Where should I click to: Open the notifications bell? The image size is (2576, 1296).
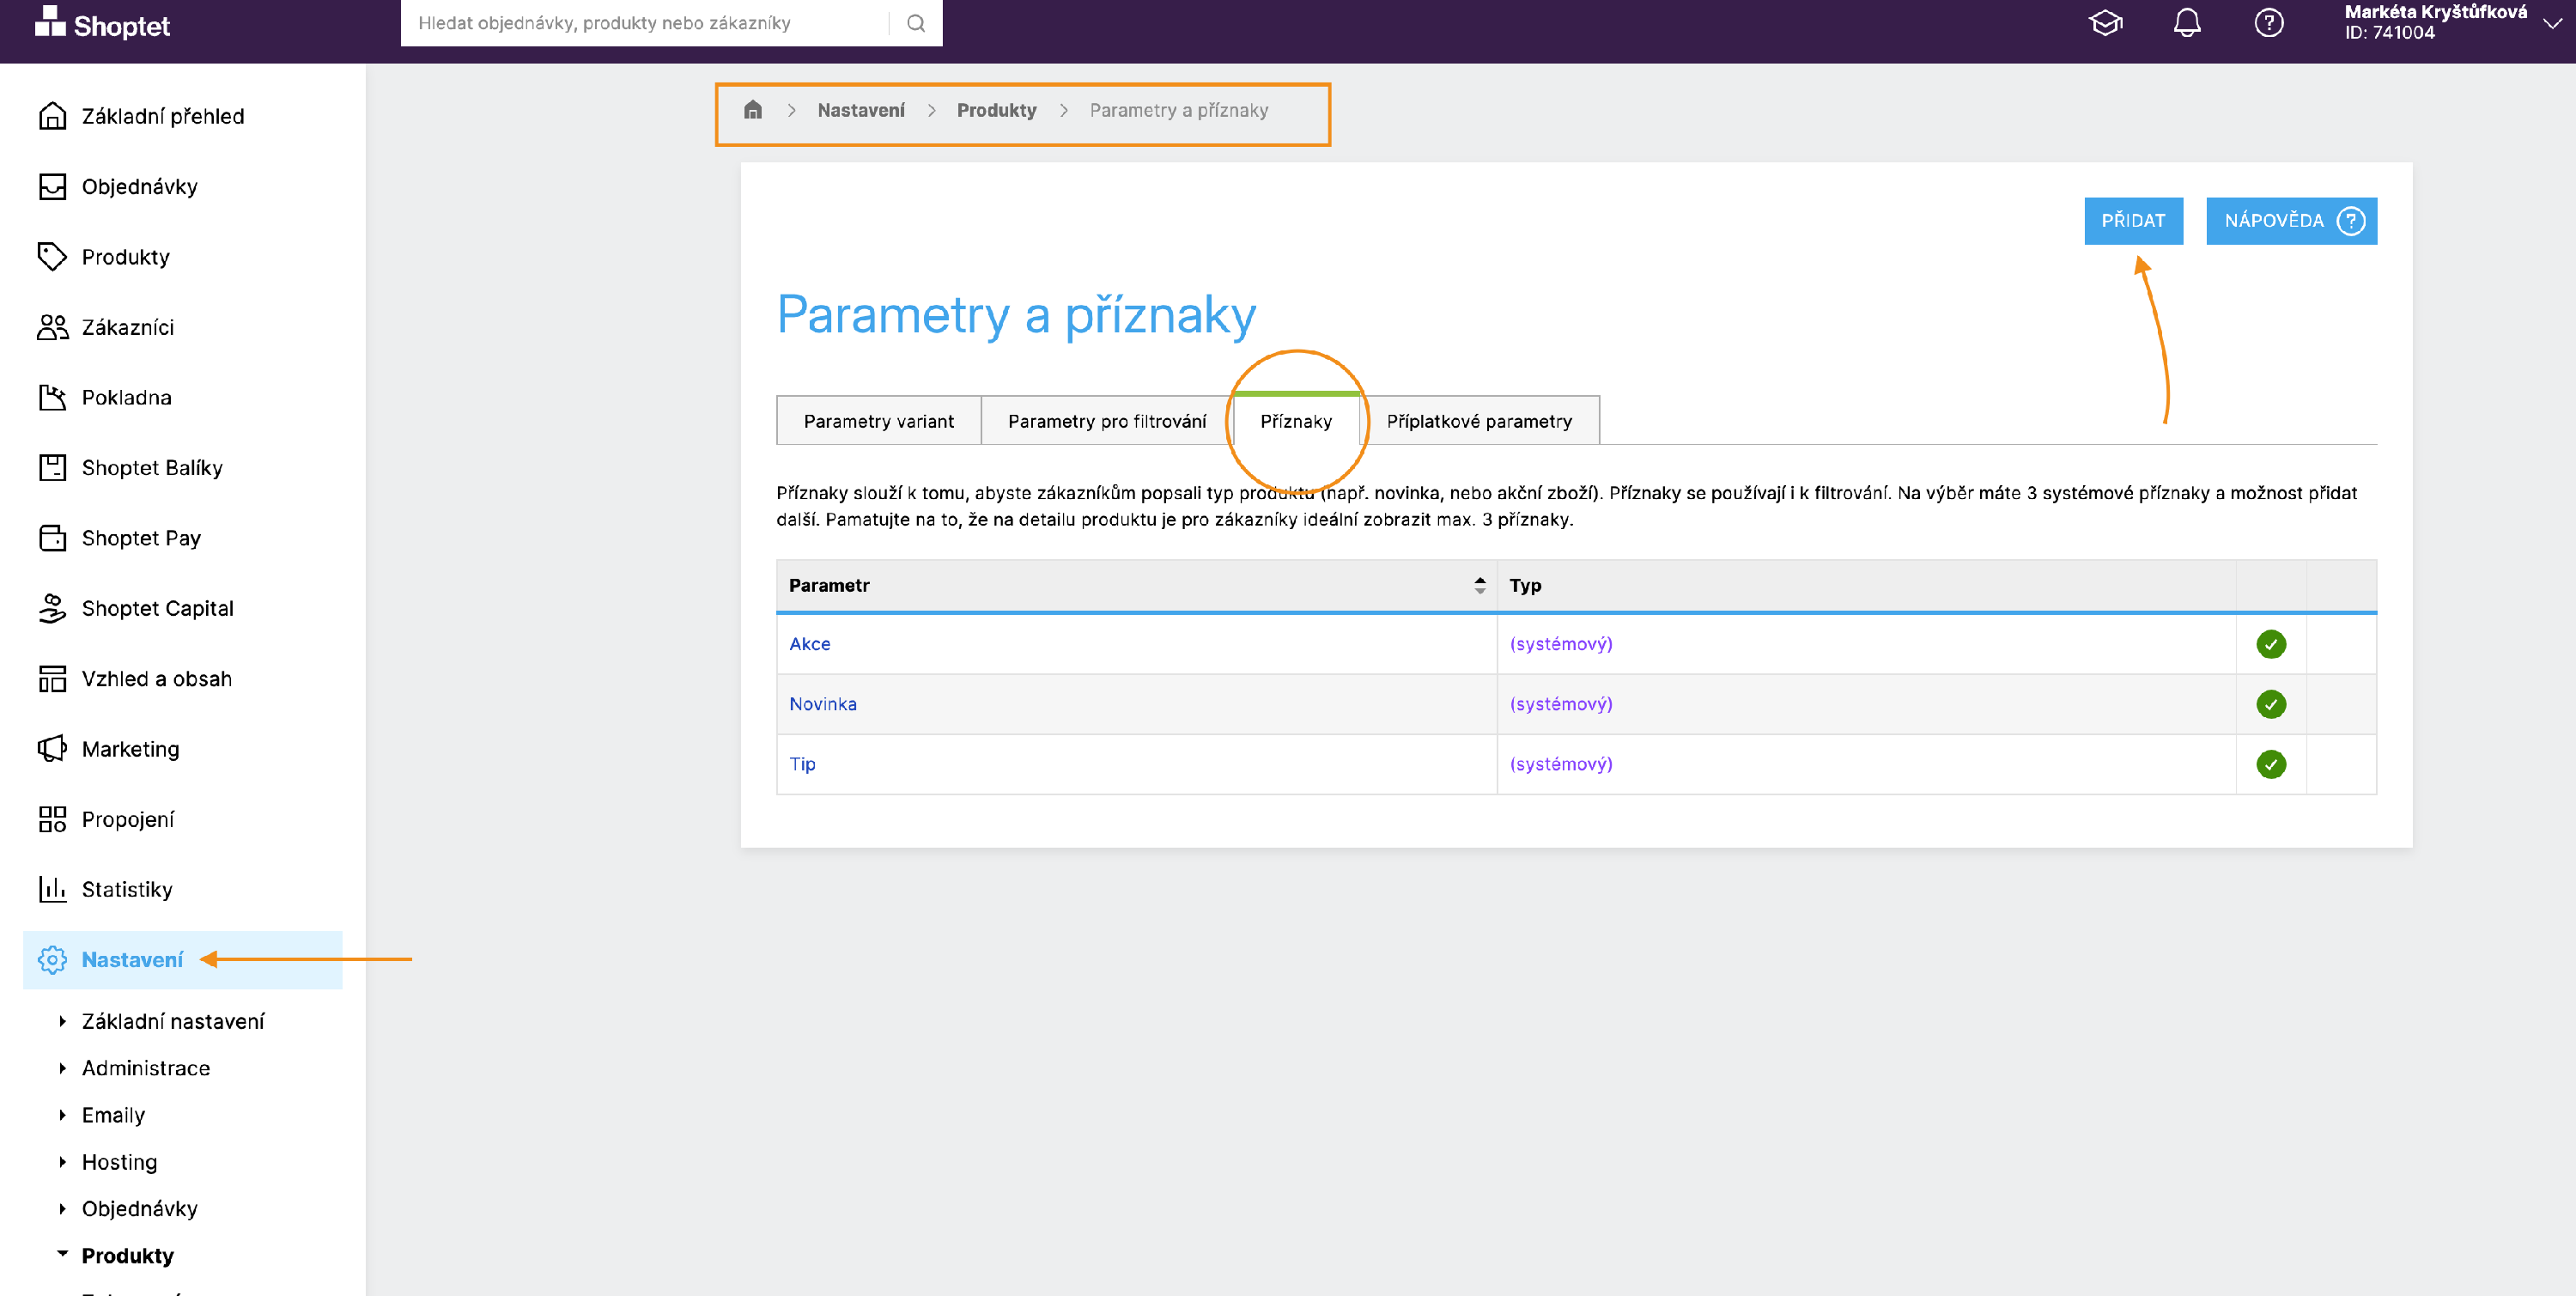coord(2187,23)
